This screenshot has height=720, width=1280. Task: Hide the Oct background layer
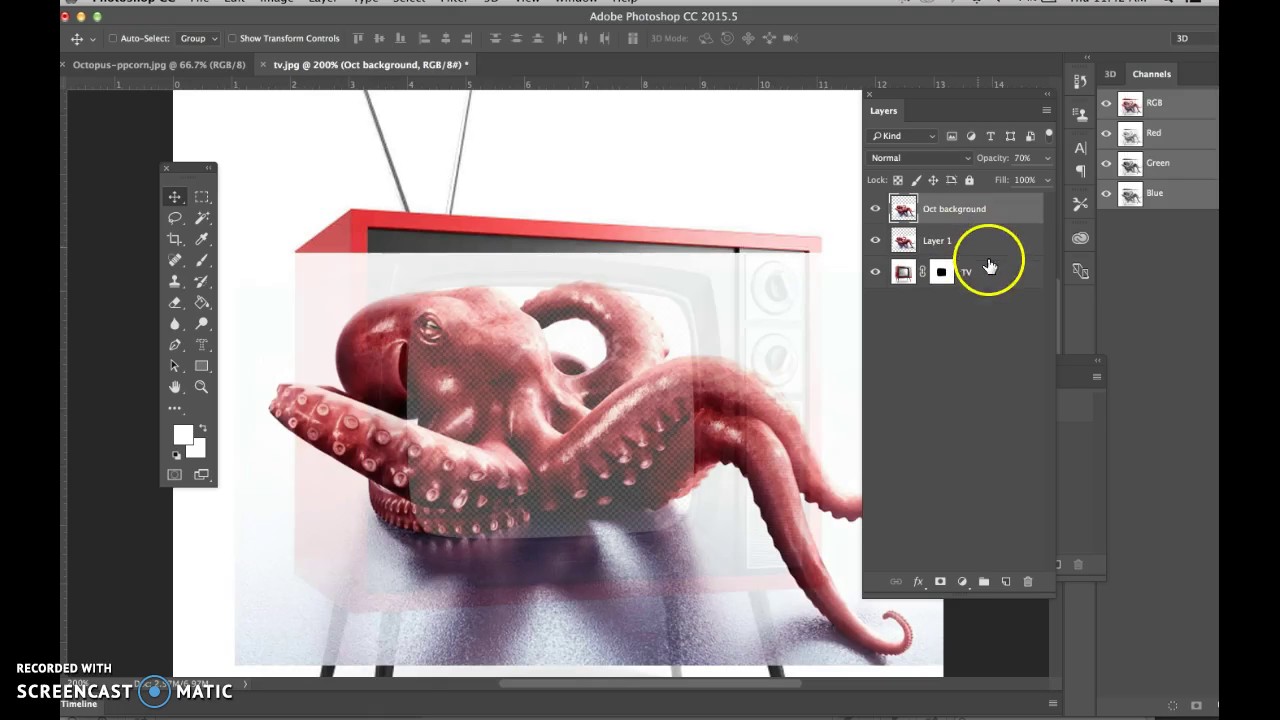click(876, 209)
